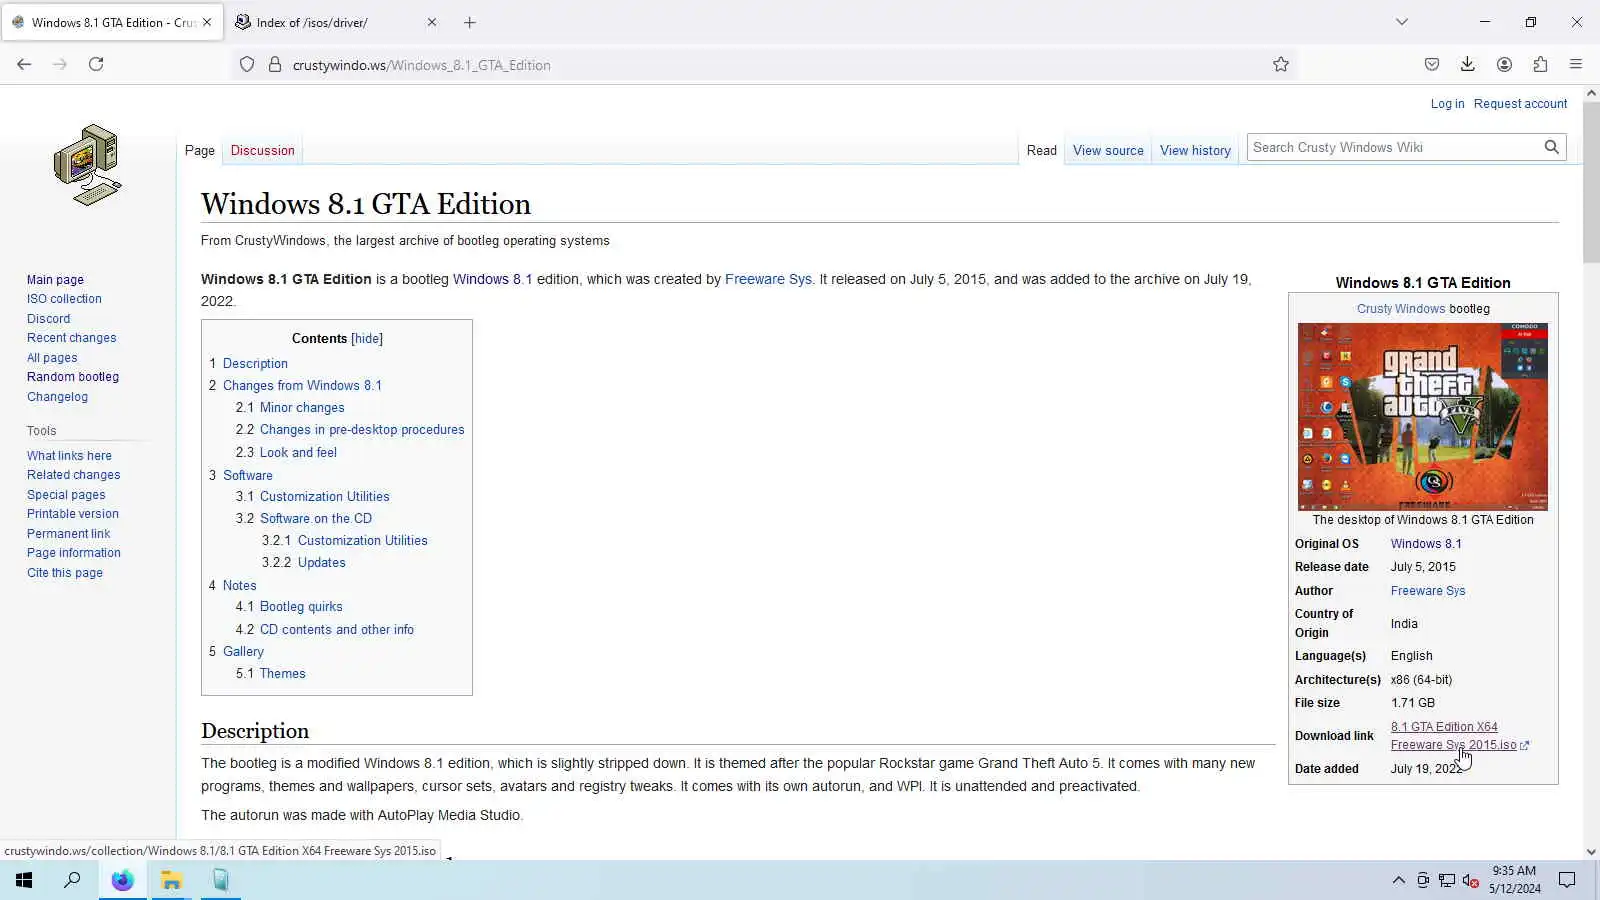This screenshot has width=1600, height=900.
Task: Open the Windows Start menu
Action: [x=24, y=880]
